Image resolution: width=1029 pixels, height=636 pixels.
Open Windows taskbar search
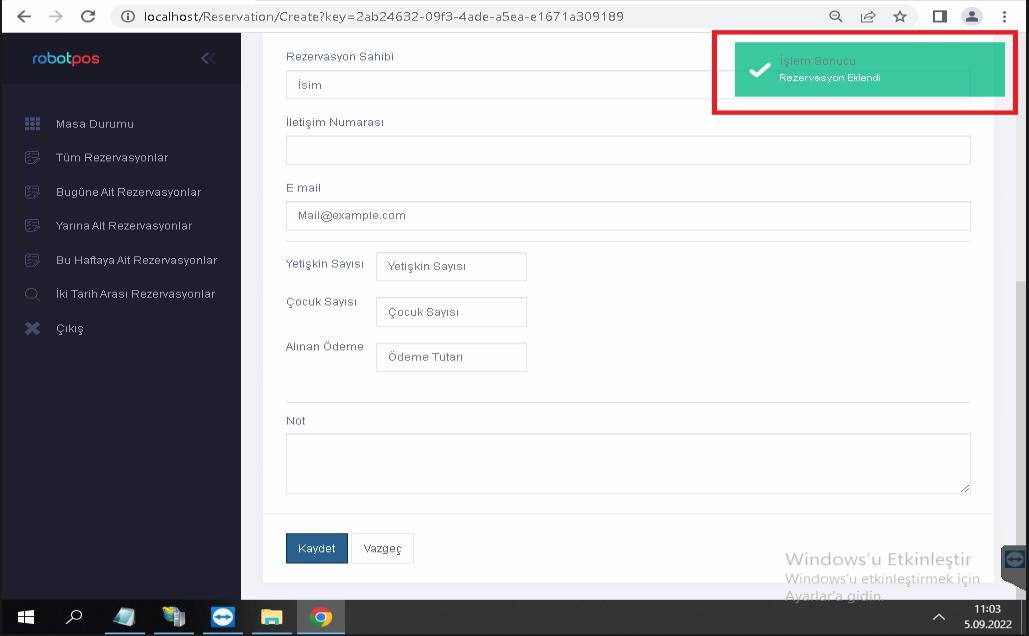point(74,617)
